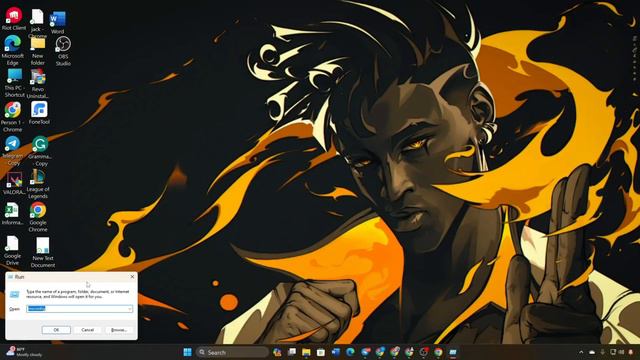Launch OBS Studio from the desktop
The image size is (640, 360).
click(x=63, y=51)
